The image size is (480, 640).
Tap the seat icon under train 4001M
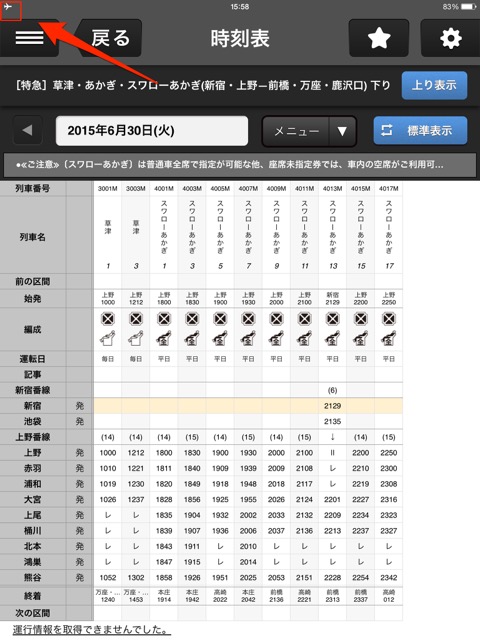pos(164,338)
